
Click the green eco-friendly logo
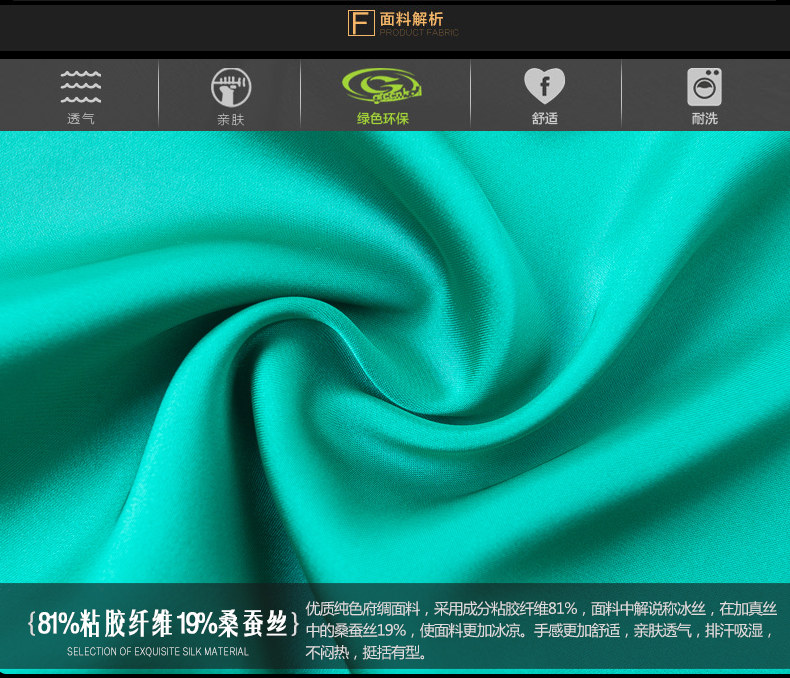click(382, 87)
